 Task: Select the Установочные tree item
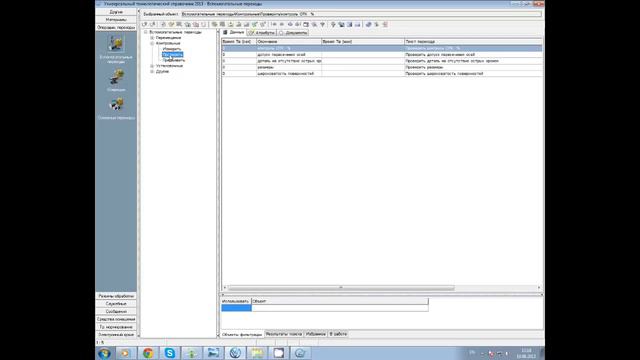click(169, 66)
